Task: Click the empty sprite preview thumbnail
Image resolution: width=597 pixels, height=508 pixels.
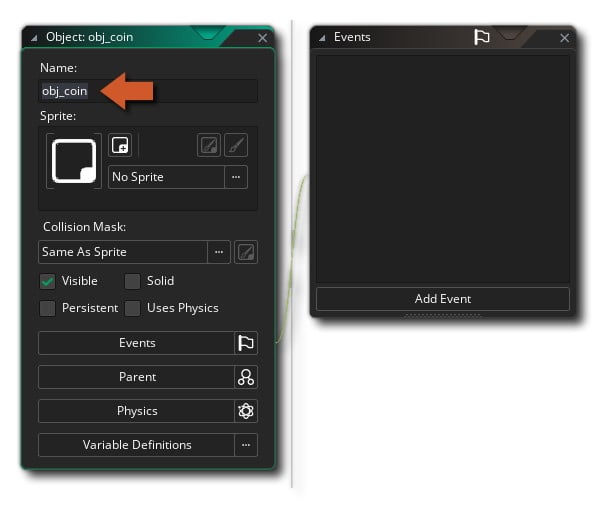Action: point(74,161)
